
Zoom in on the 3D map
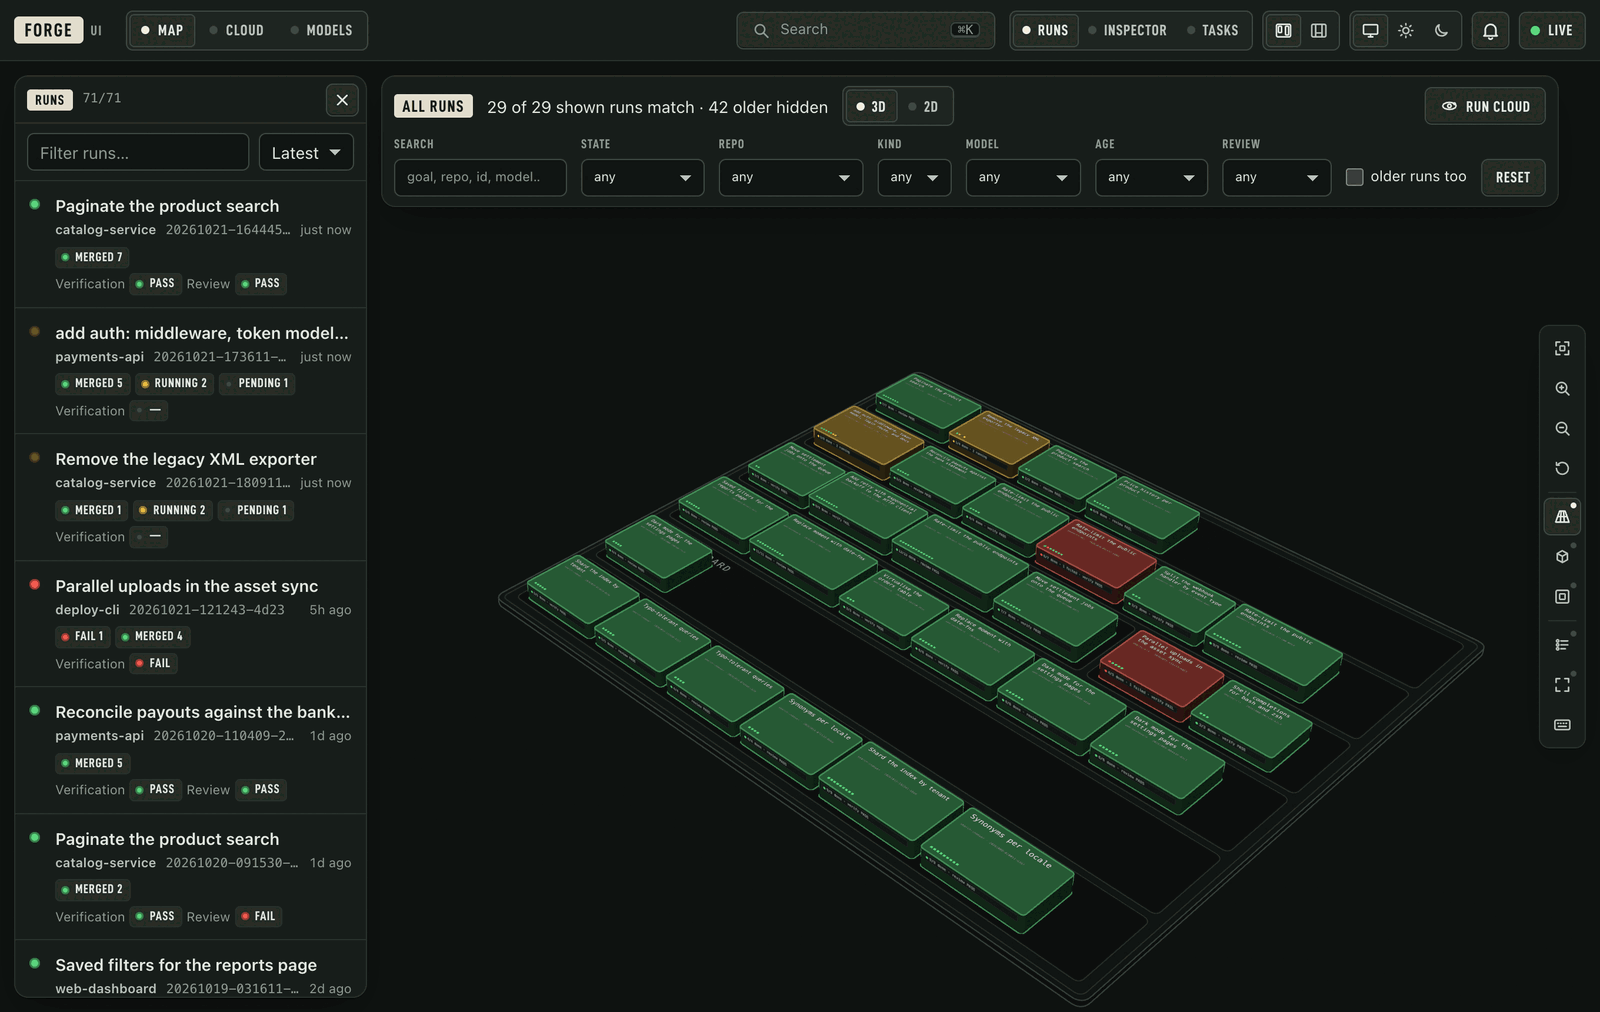click(x=1562, y=389)
